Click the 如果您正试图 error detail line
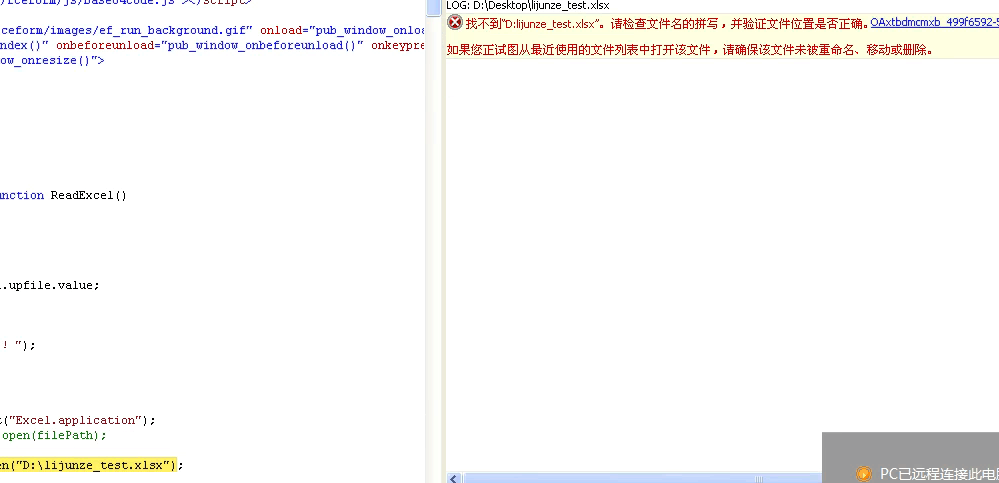The image size is (999, 483). click(690, 49)
